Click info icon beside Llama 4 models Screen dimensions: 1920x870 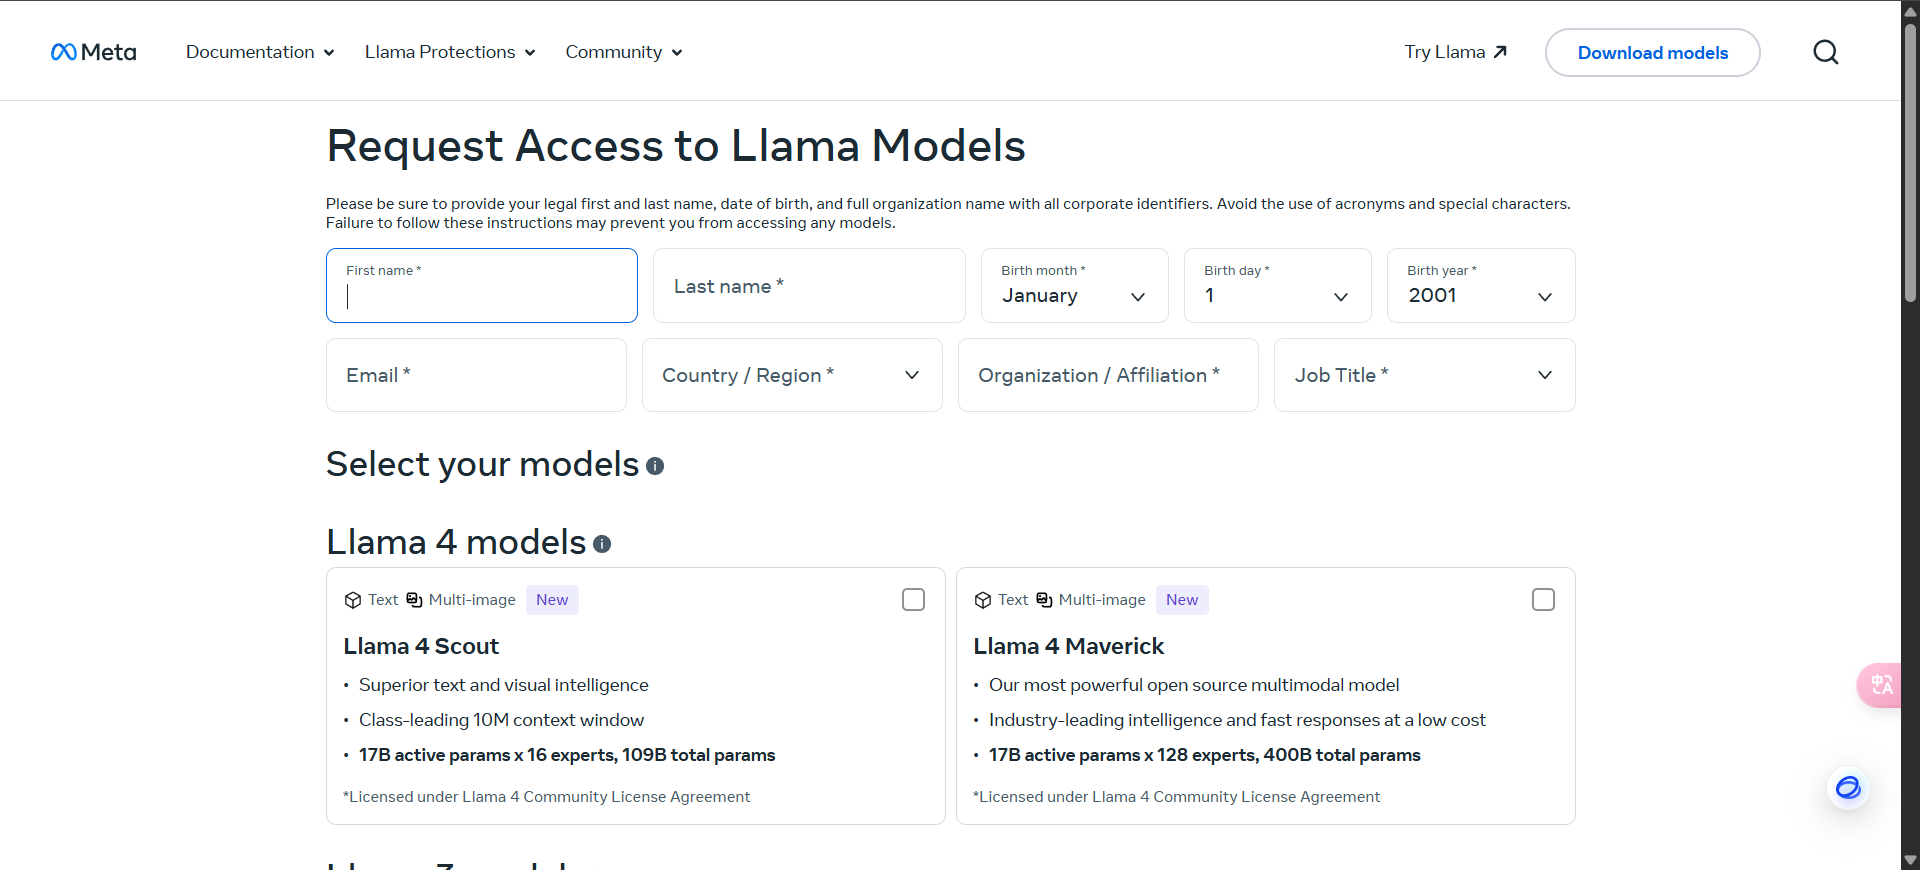[602, 544]
